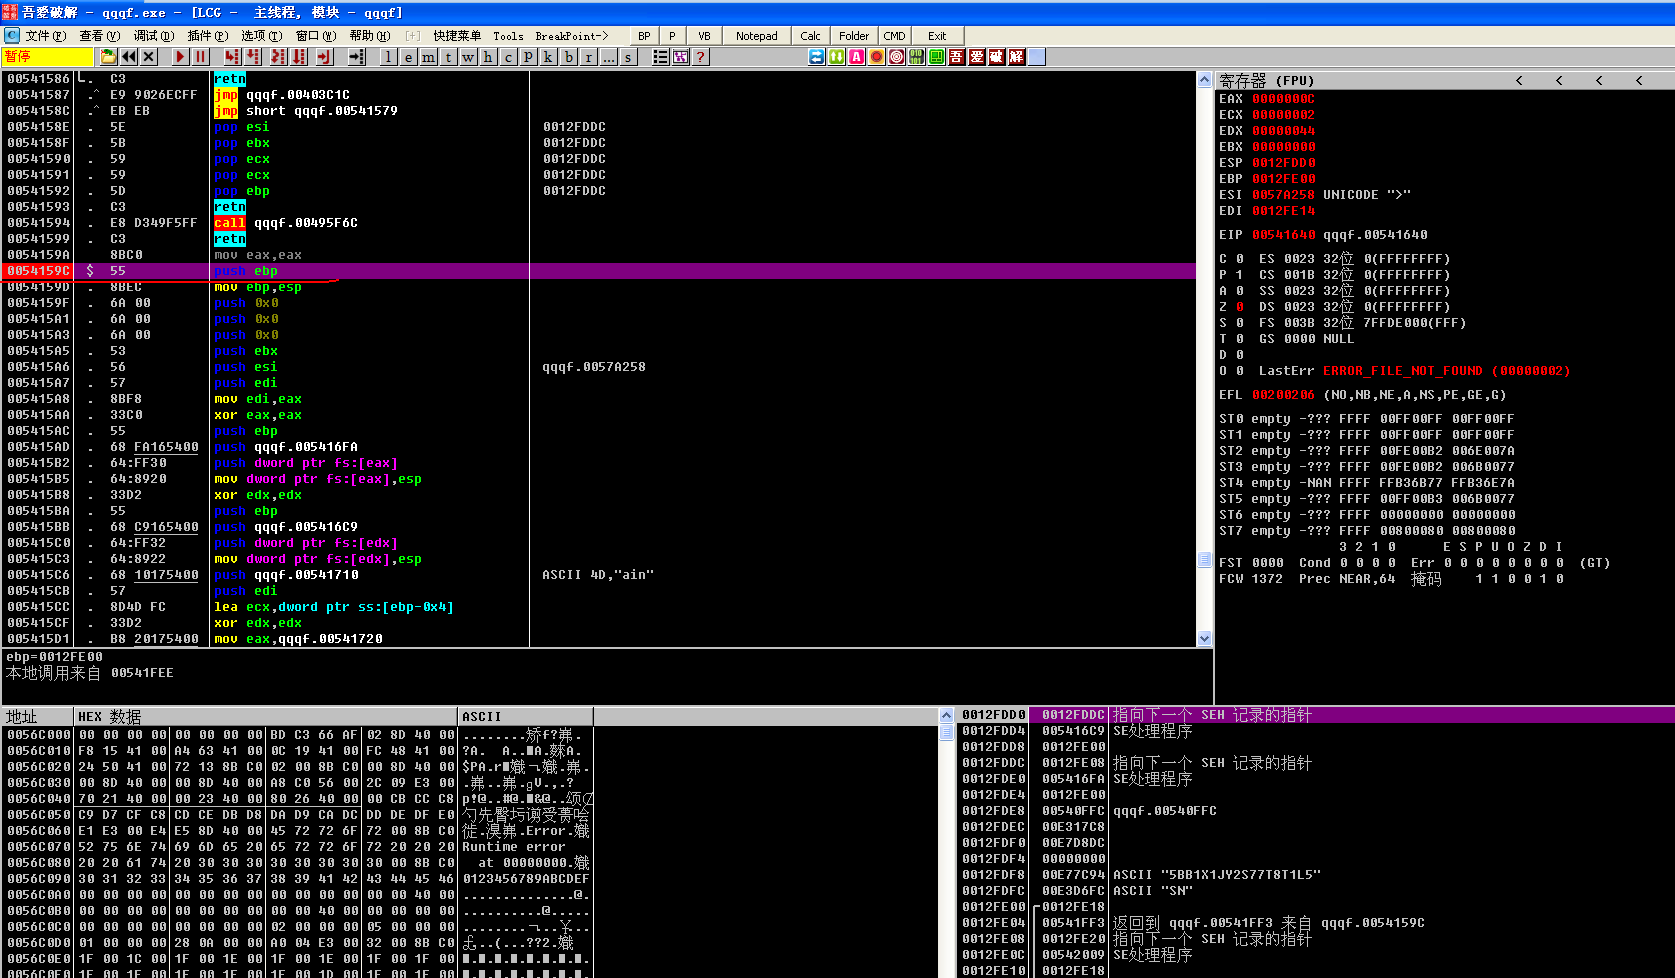
Task: Click the red '解' toolbar icon
Action: (1017, 57)
